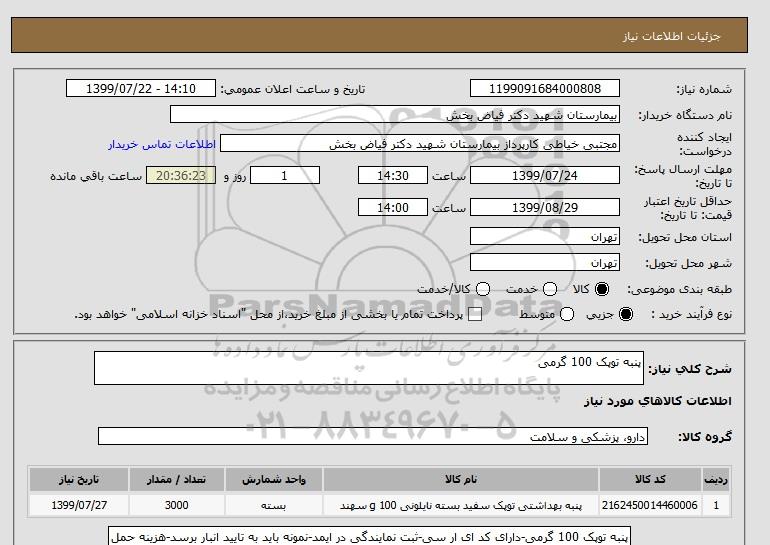770x545 pixels.
Task: Click the need date cell 1399/07/27
Action: 79,505
